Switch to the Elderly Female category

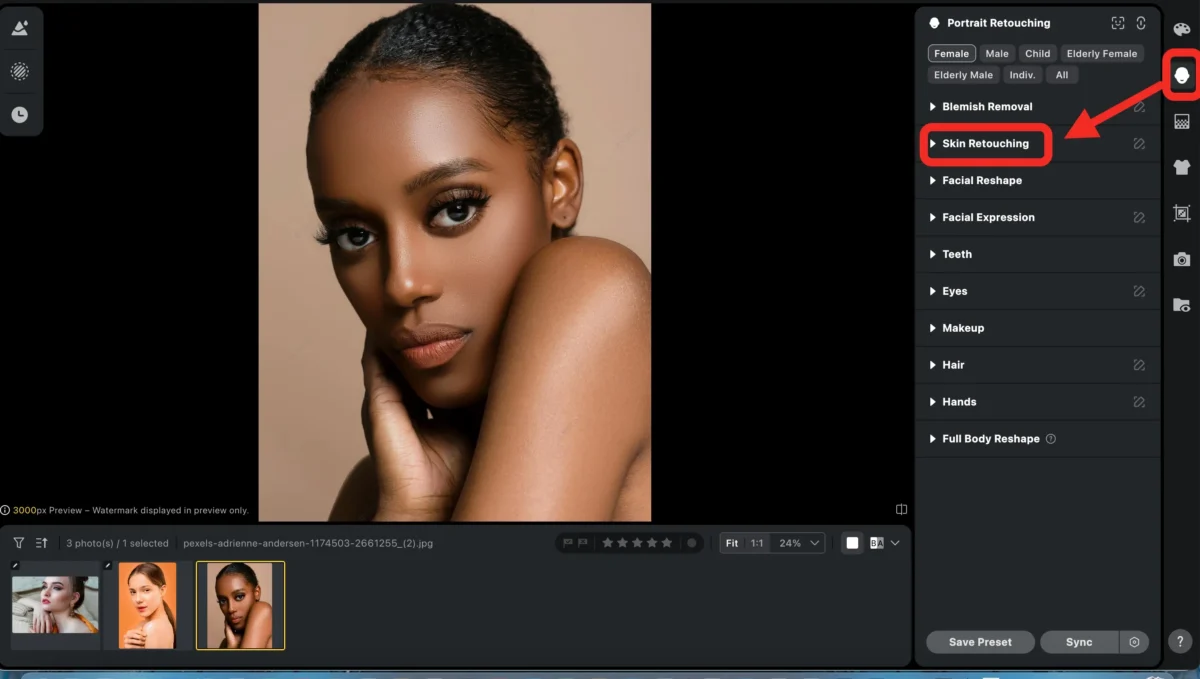coord(1102,53)
